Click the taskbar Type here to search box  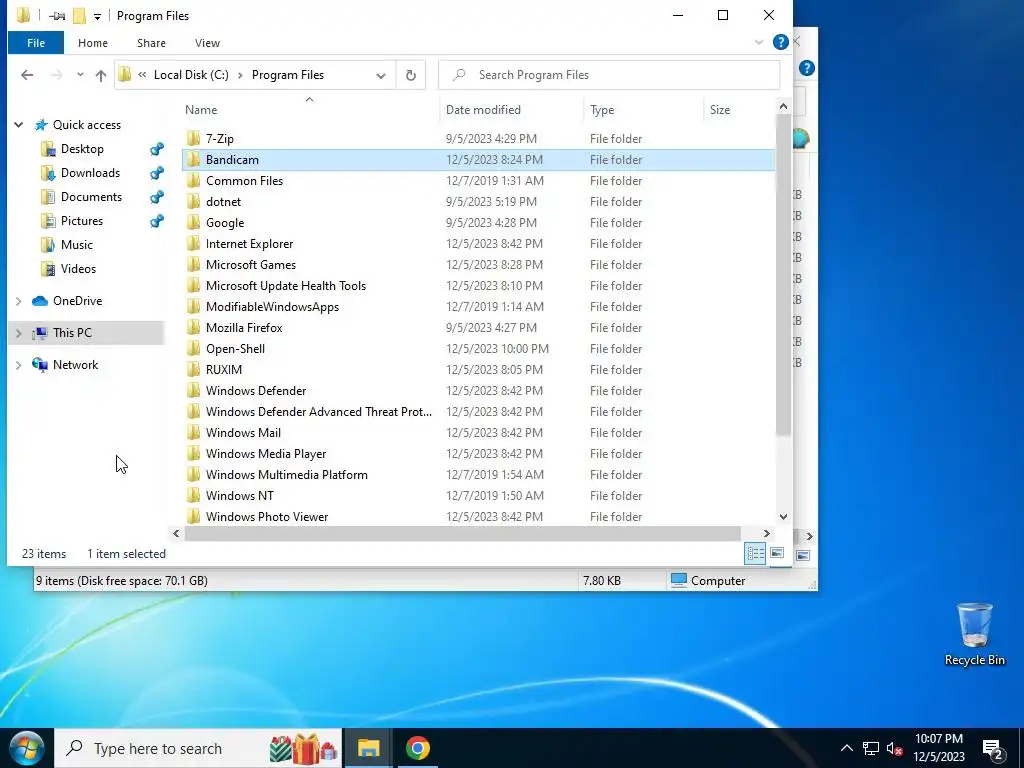(198, 748)
